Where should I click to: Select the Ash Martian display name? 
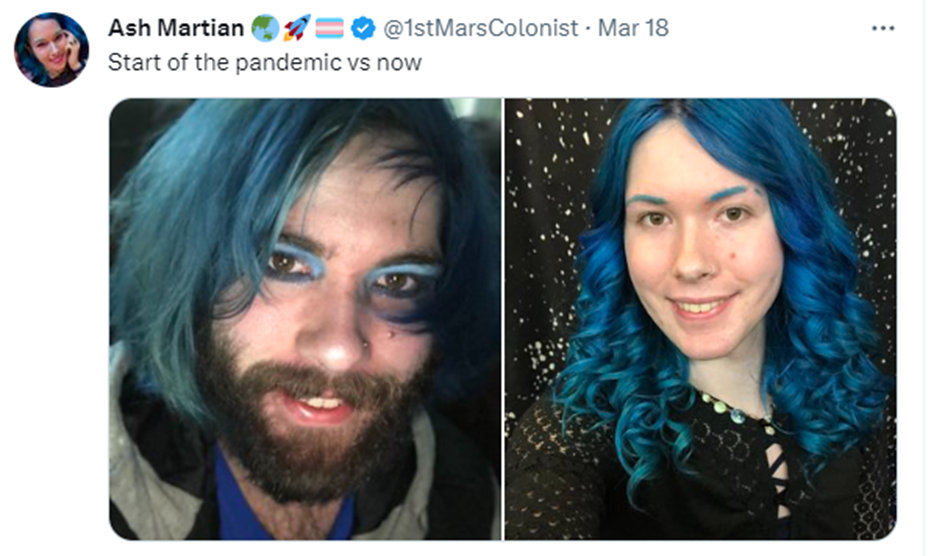point(176,28)
